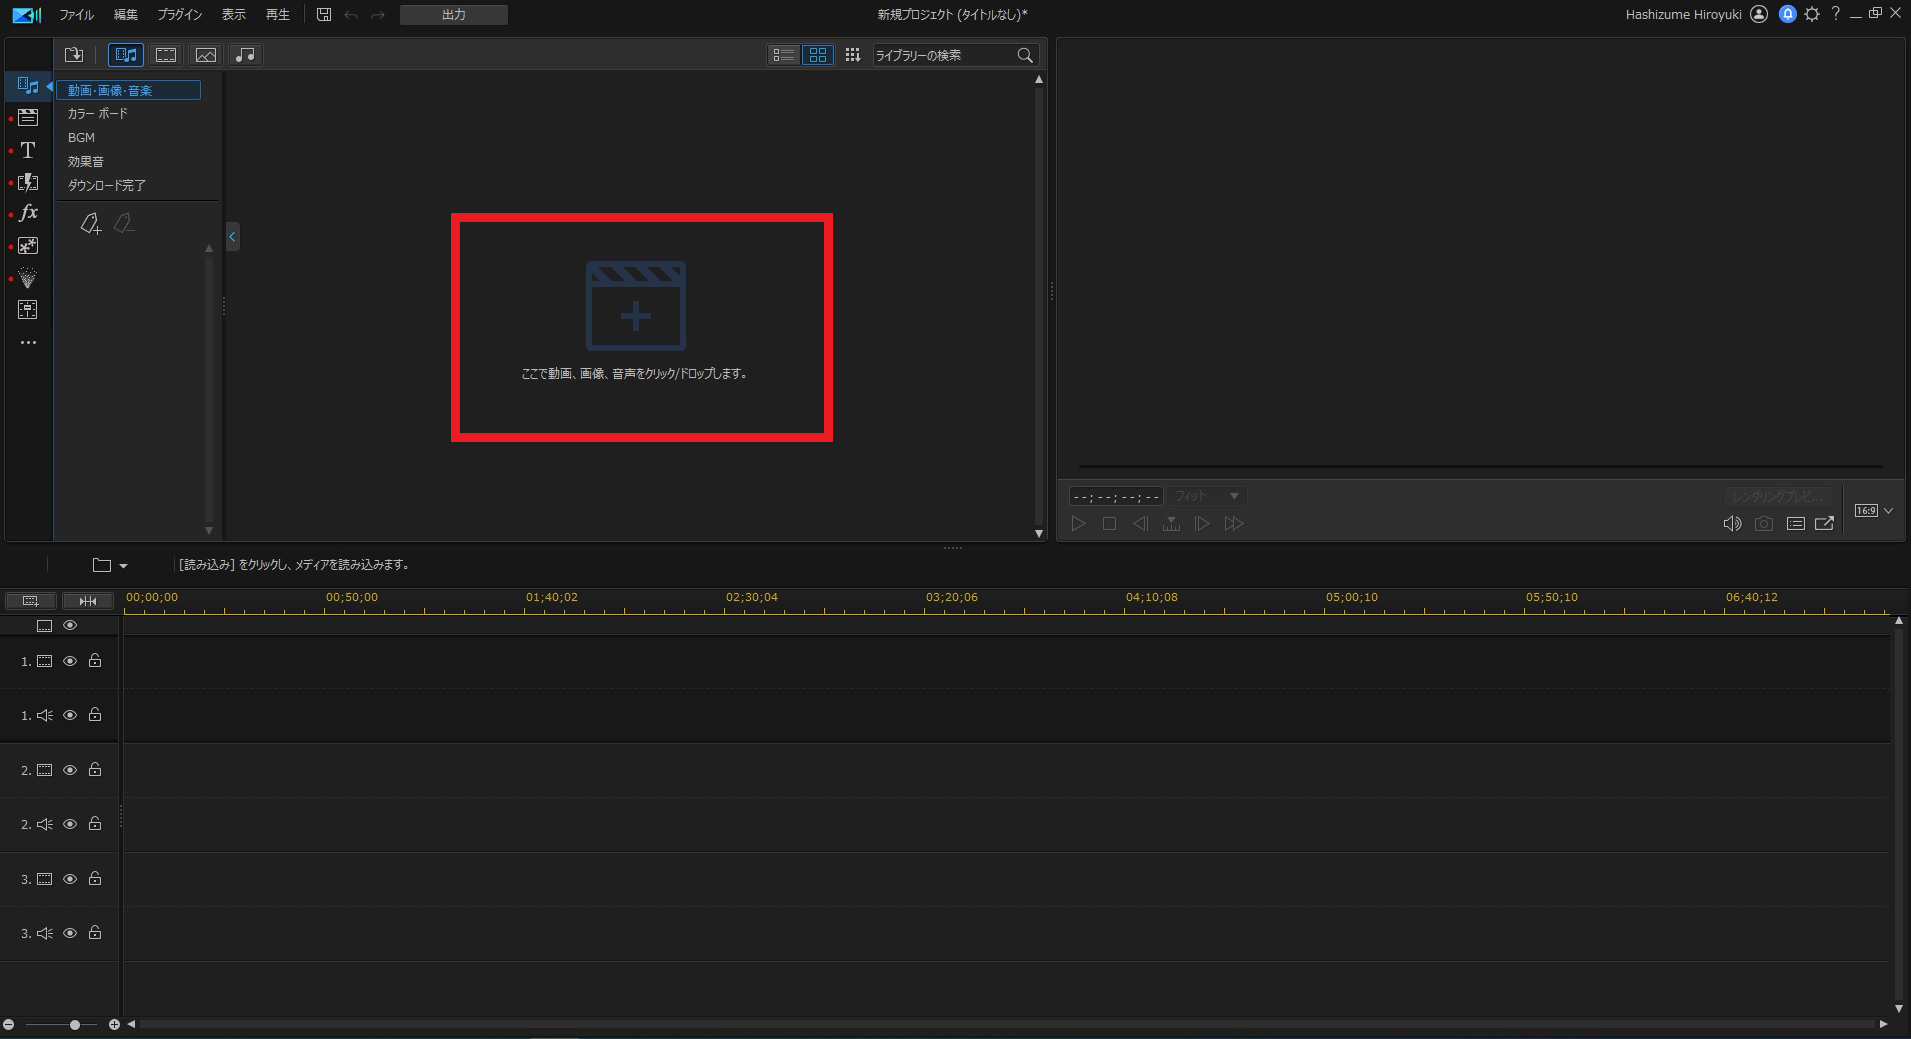Collapse the library explorer panel arrow
This screenshot has height=1039, width=1911.
(232, 237)
